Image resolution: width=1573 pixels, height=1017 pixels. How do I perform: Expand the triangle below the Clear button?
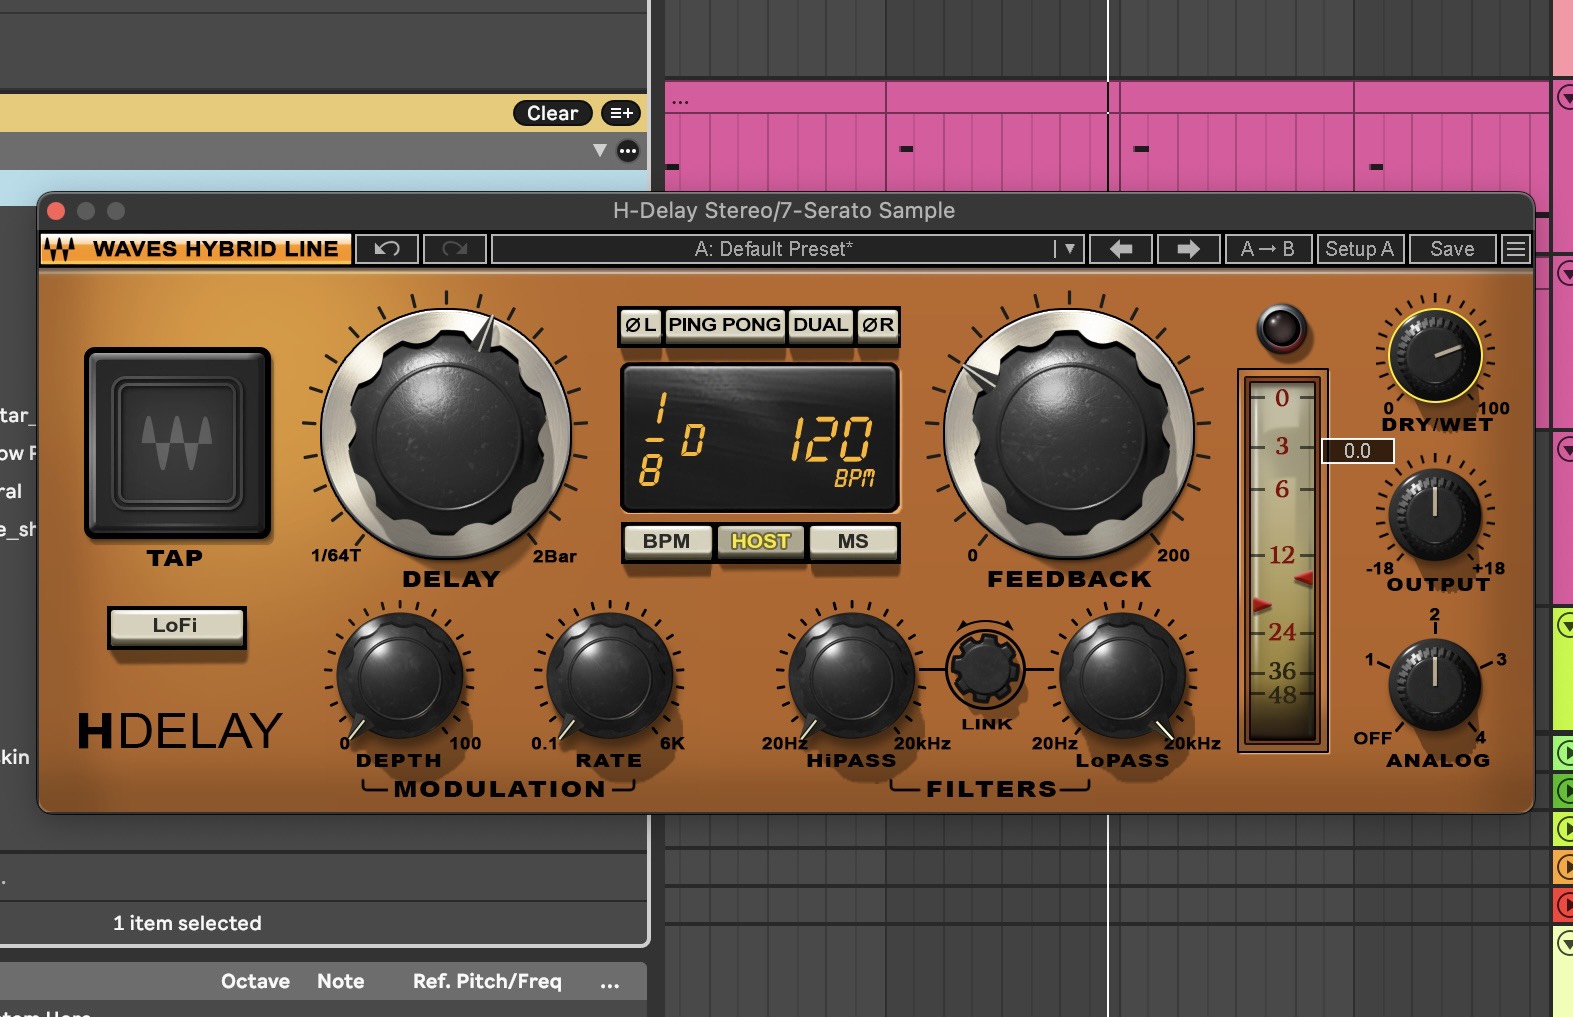click(x=599, y=151)
